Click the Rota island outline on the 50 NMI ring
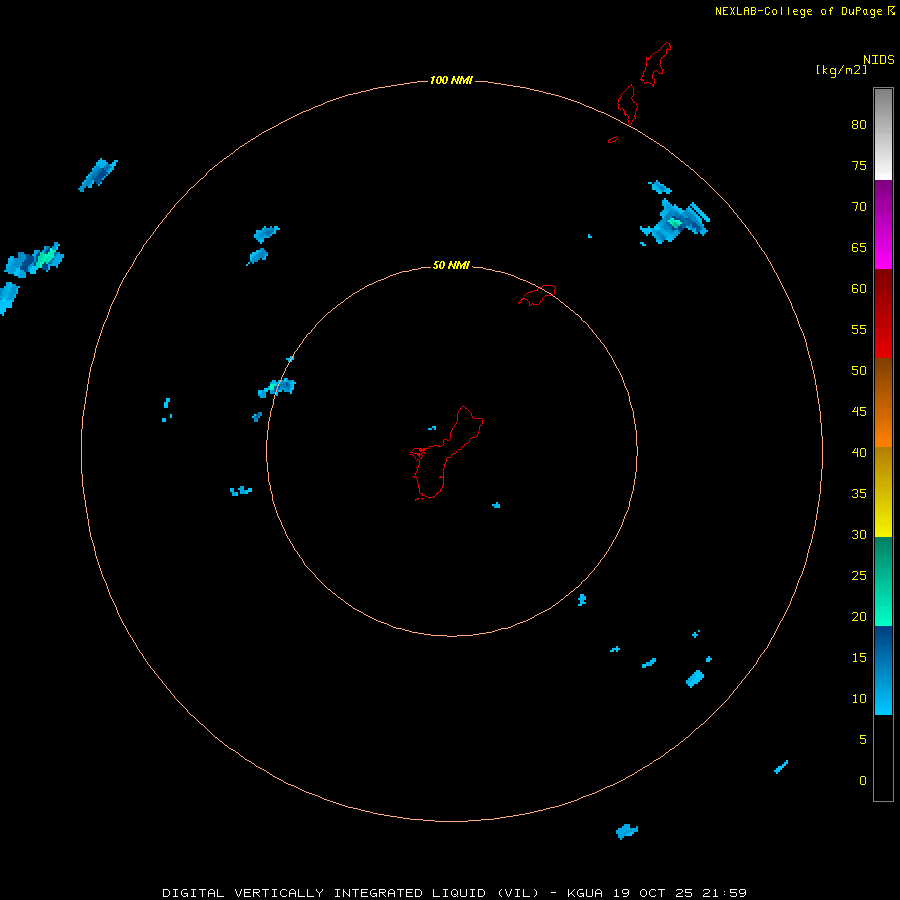This screenshot has width=900, height=900. (537, 295)
